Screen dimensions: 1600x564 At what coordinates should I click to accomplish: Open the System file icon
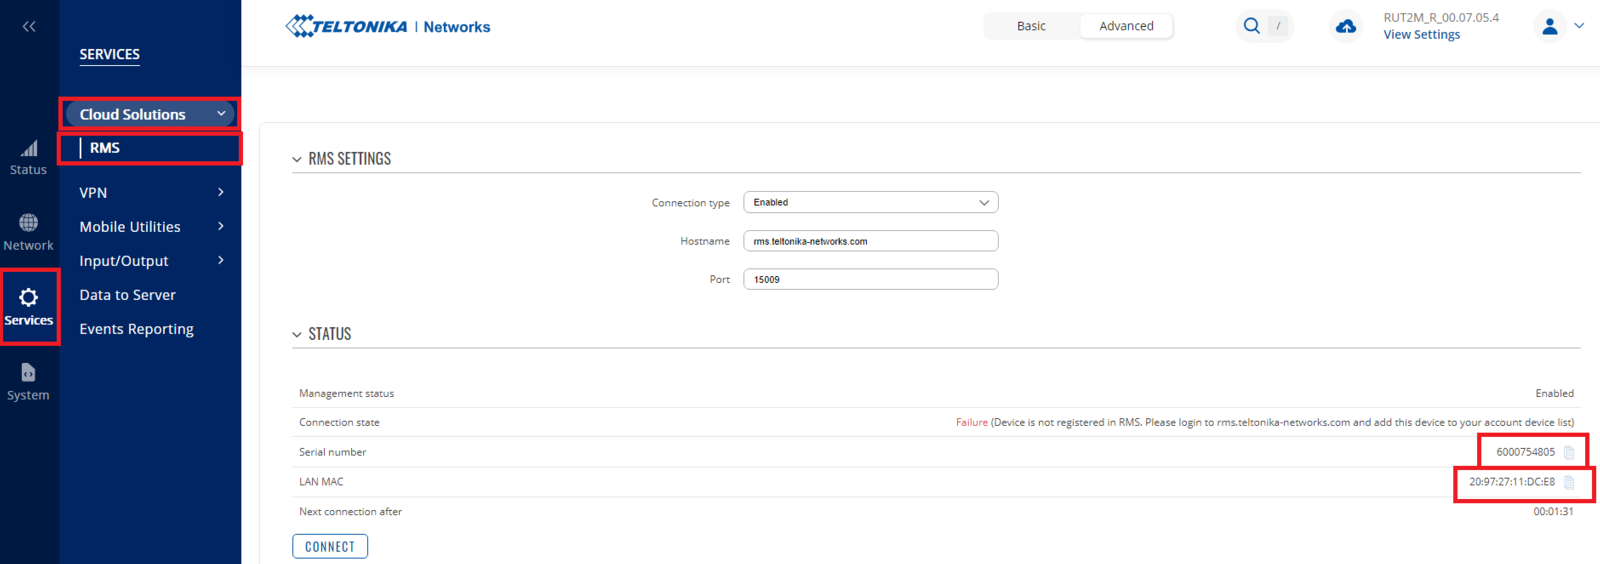click(29, 373)
